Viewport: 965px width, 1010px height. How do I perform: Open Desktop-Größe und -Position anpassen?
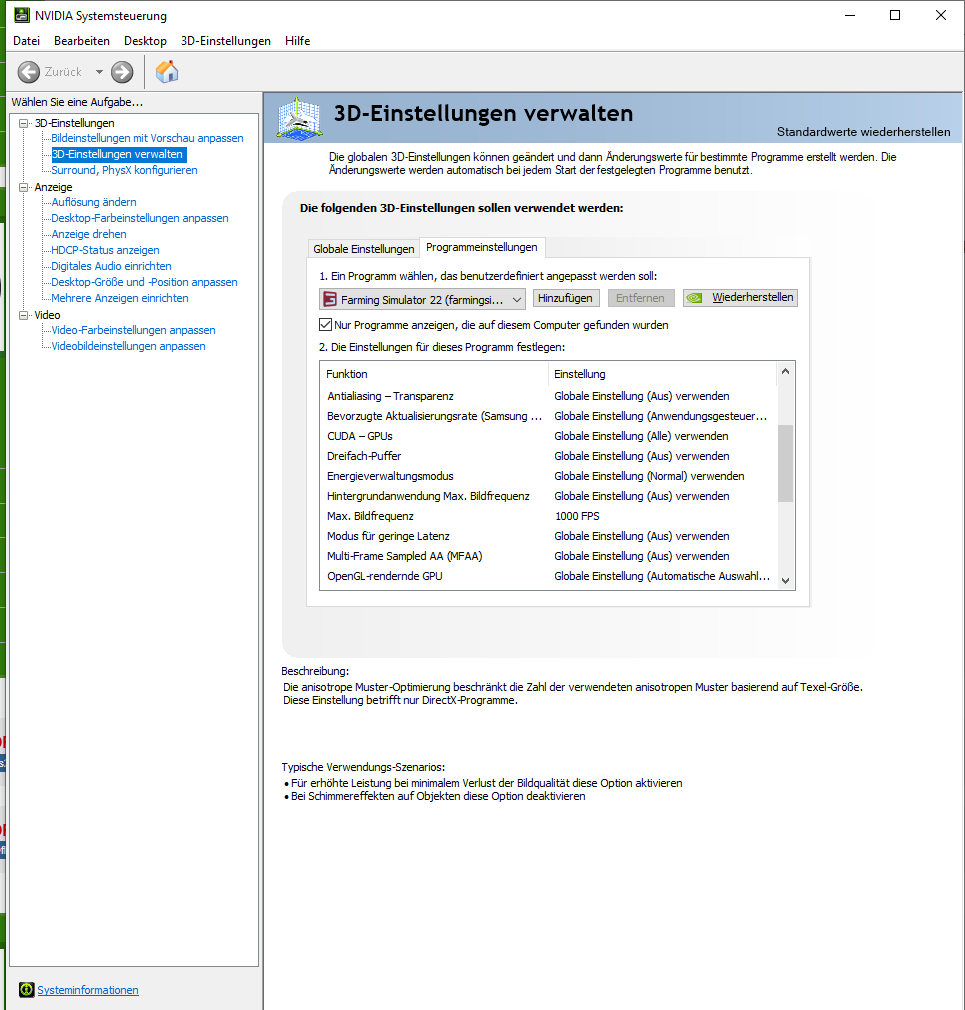click(144, 282)
